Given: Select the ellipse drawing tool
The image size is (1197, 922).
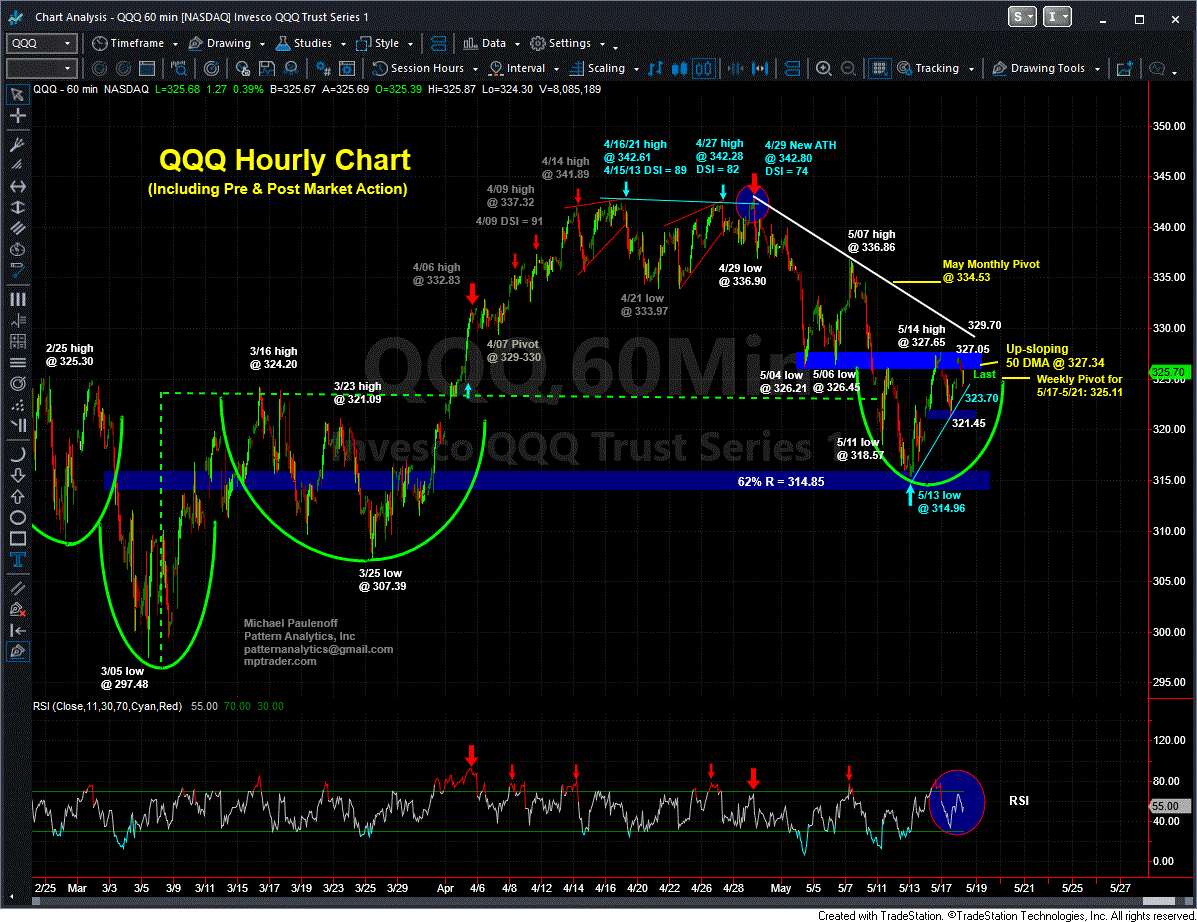Looking at the screenshot, I should click(17, 517).
